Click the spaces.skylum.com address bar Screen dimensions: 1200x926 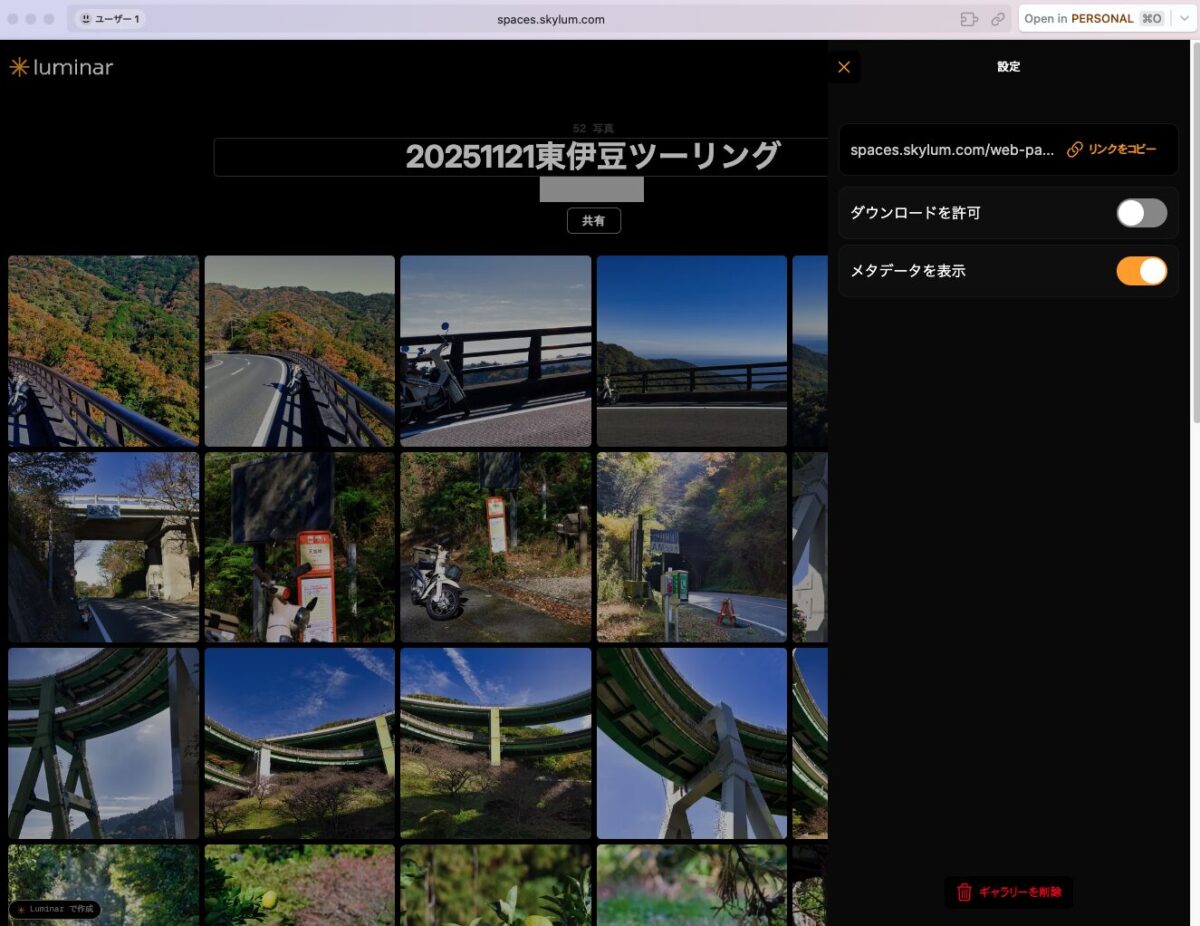coord(551,18)
